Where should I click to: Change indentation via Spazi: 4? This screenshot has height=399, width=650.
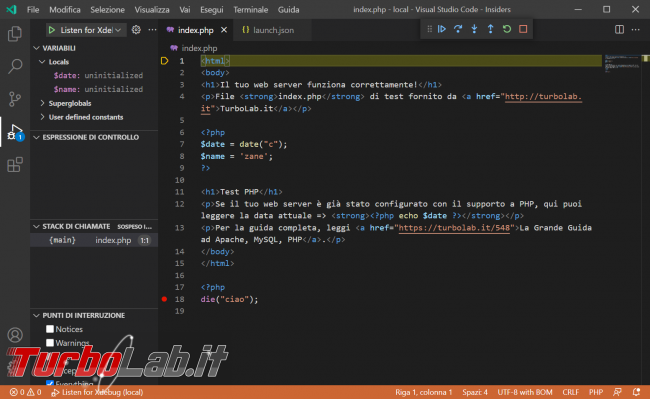pos(475,392)
